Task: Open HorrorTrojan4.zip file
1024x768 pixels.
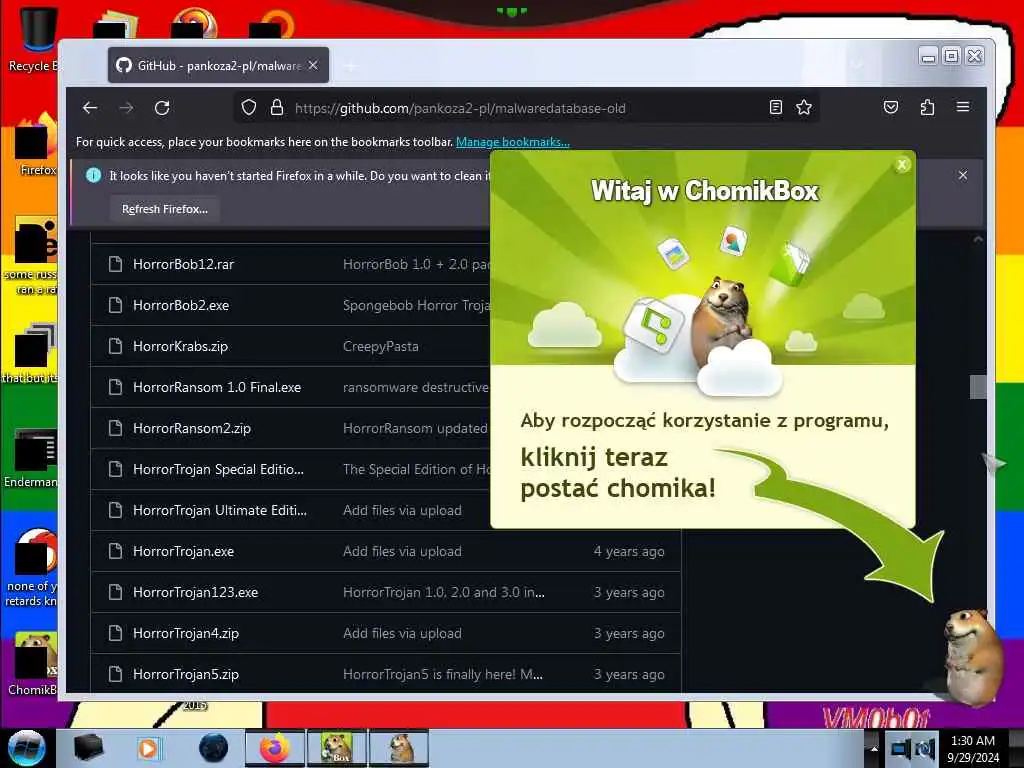Action: coord(186,633)
